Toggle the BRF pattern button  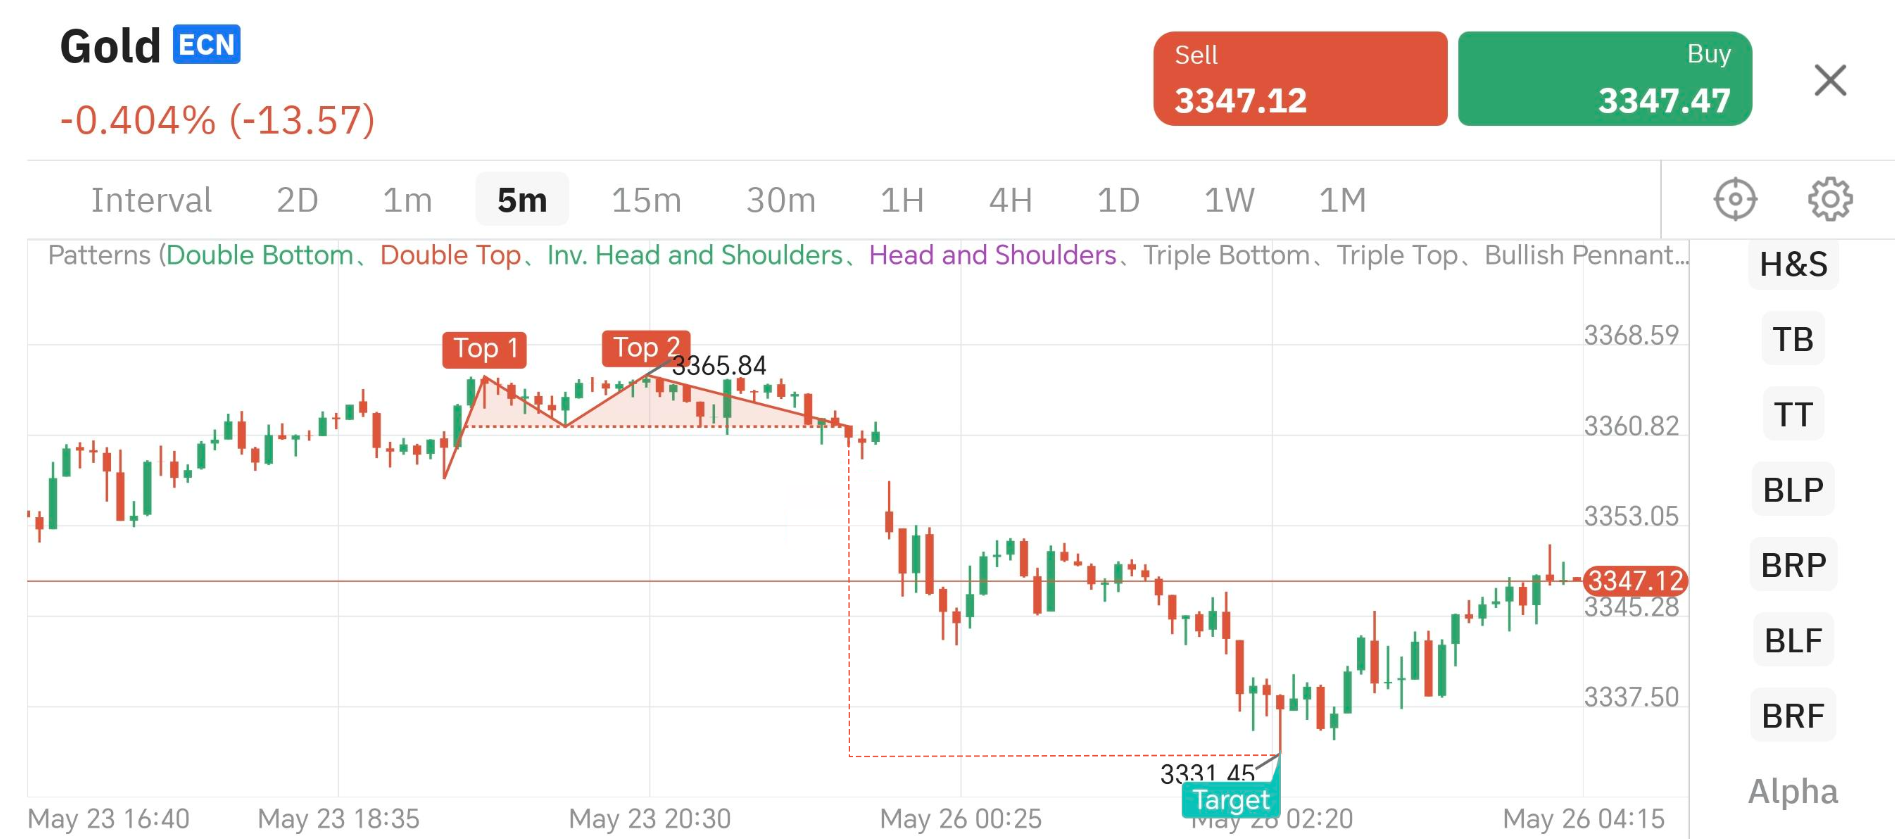pyautogui.click(x=1793, y=716)
